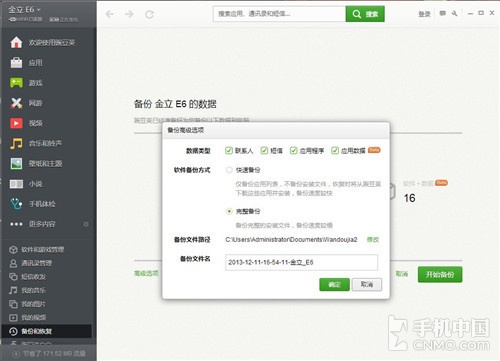Click the traffic saved status icon
500x361 pixels.
pyautogui.click(x=16, y=354)
